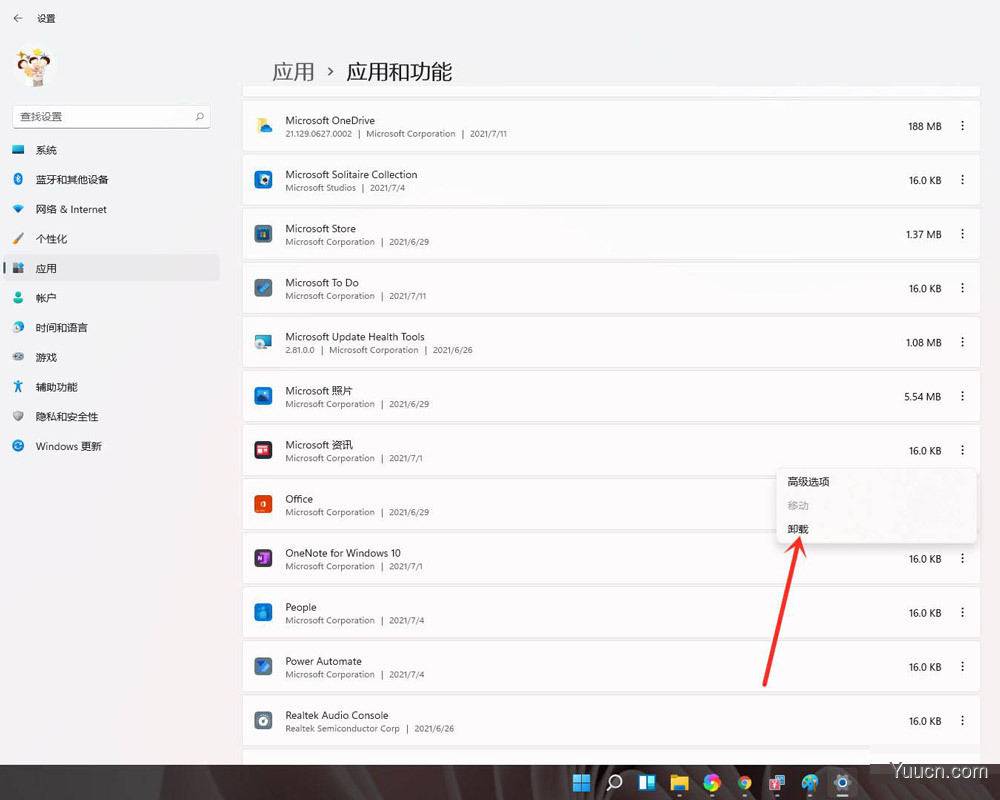Open Google Chrome from the taskbar
Screen dimensions: 1000x800
click(x=744, y=782)
